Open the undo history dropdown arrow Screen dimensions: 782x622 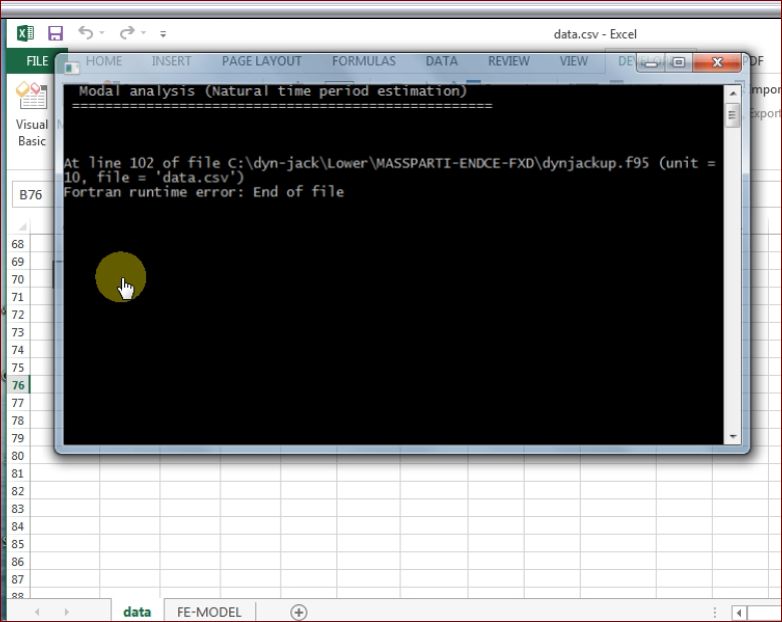coord(102,33)
